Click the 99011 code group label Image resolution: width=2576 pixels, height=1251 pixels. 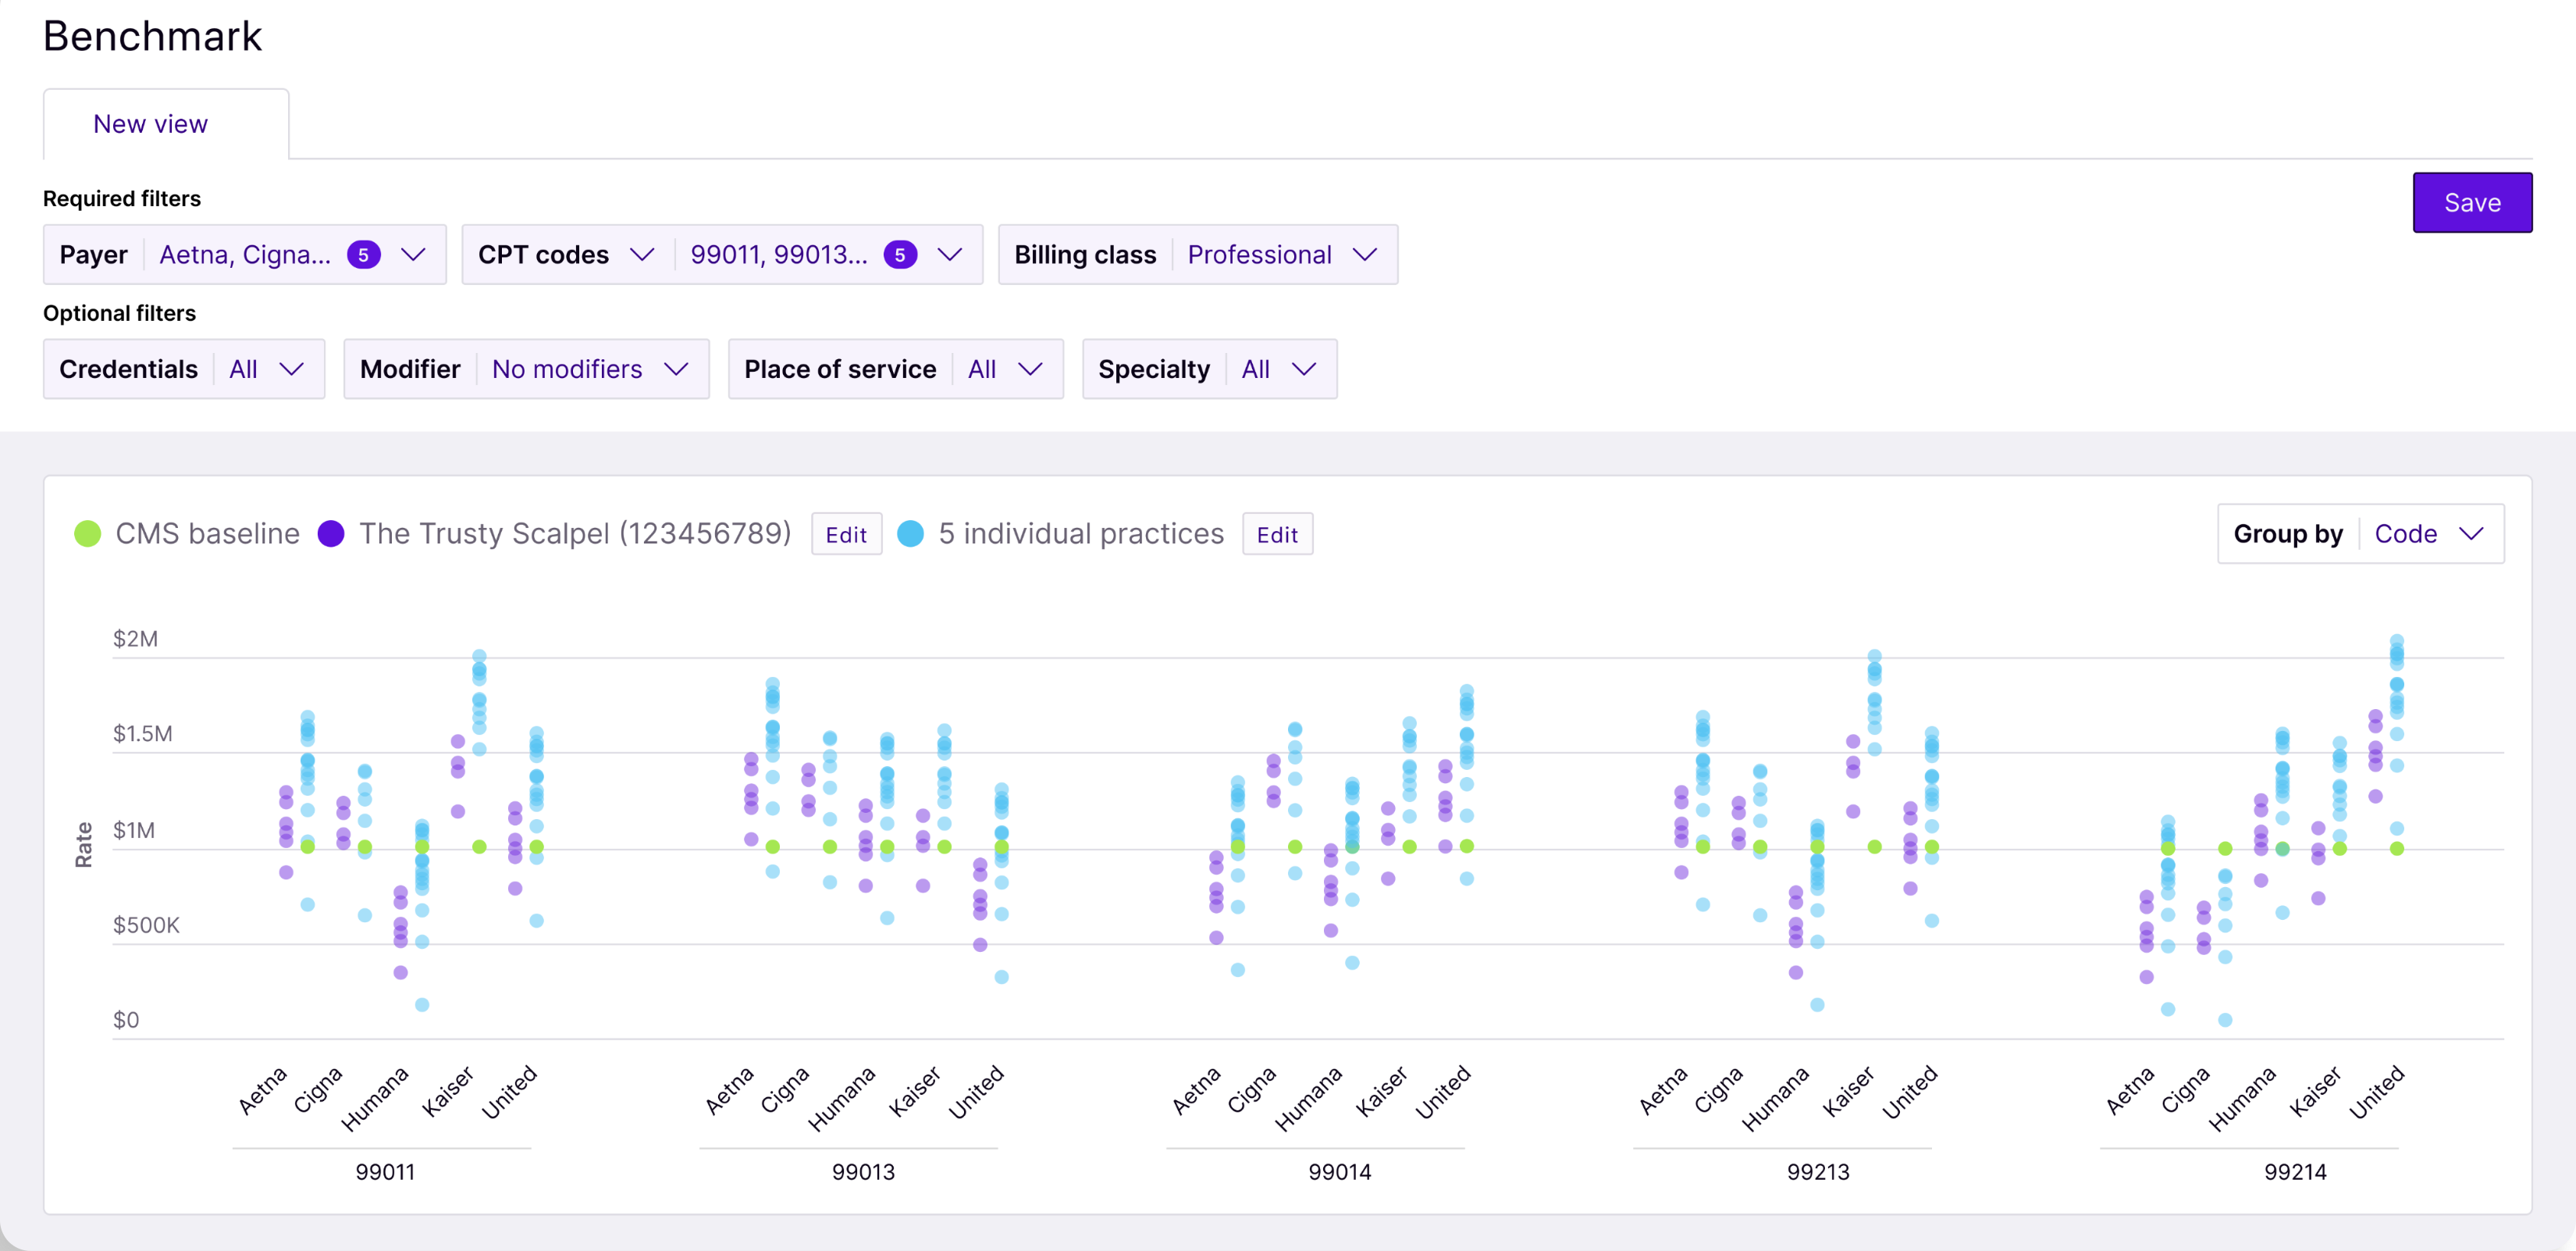tap(385, 1172)
